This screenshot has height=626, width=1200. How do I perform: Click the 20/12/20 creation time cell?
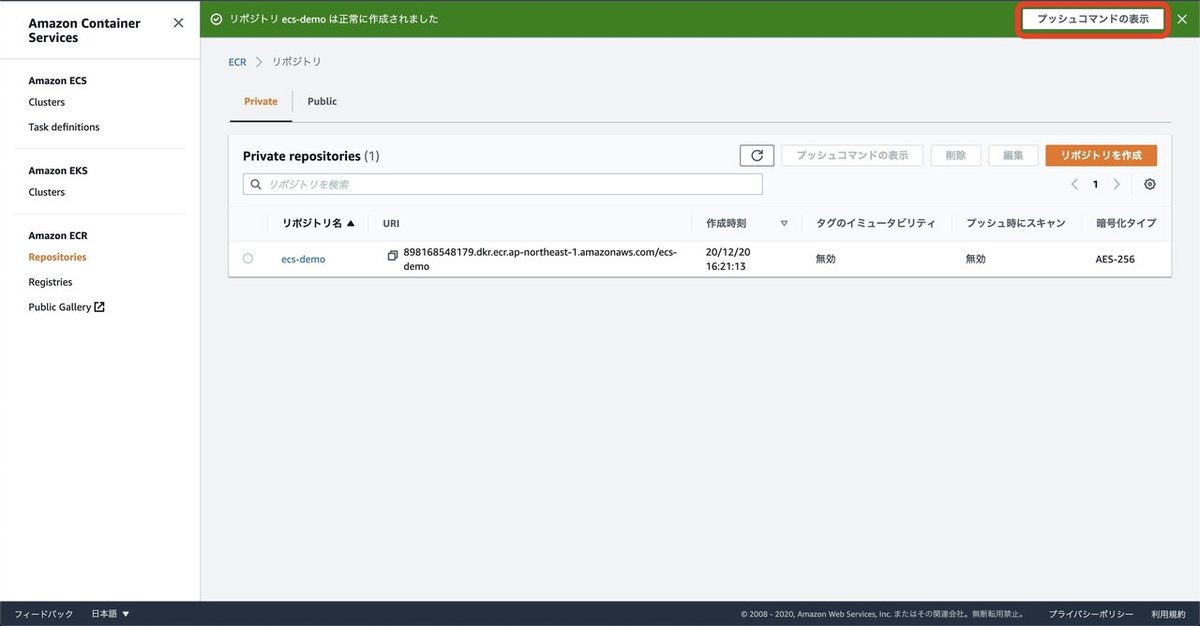[728, 260]
